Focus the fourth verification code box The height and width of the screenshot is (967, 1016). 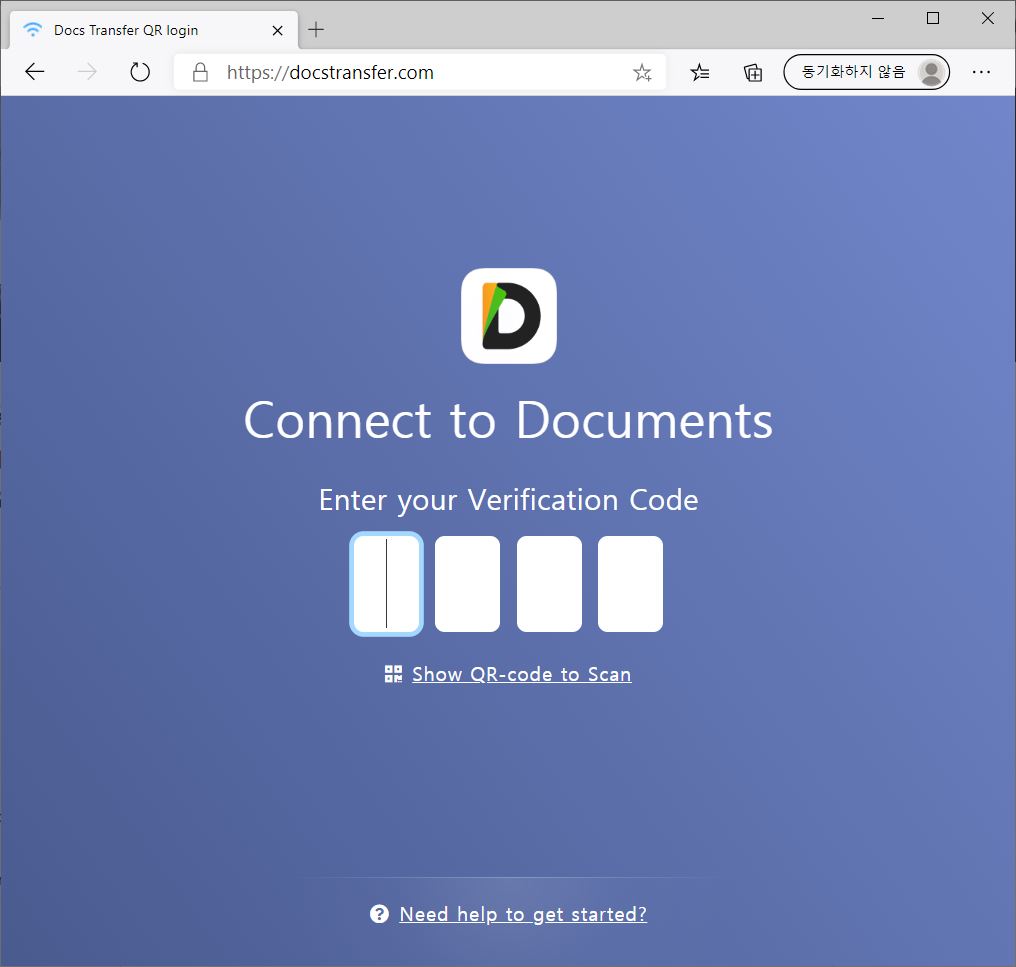[x=630, y=583]
